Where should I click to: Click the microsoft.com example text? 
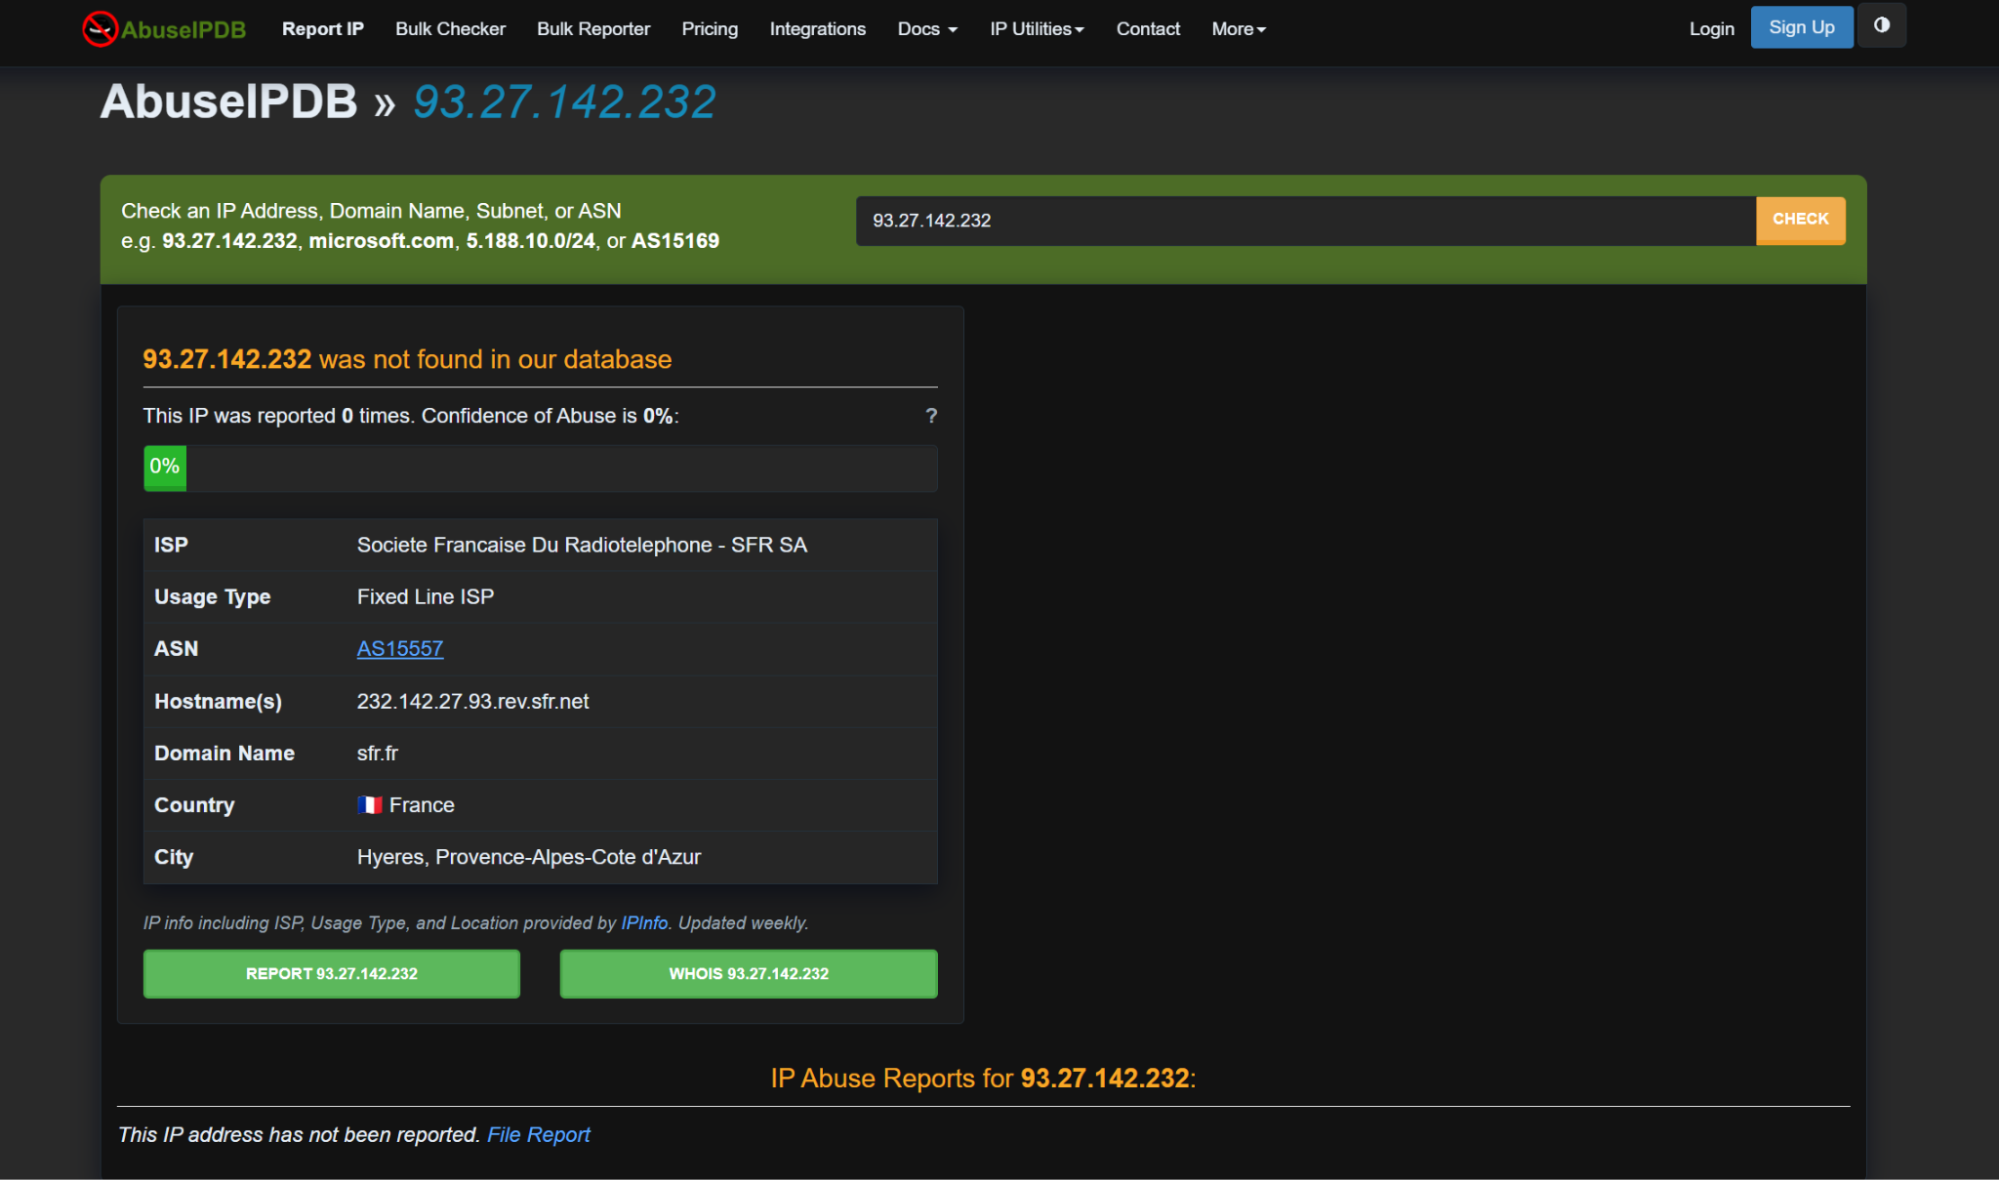pyautogui.click(x=381, y=241)
